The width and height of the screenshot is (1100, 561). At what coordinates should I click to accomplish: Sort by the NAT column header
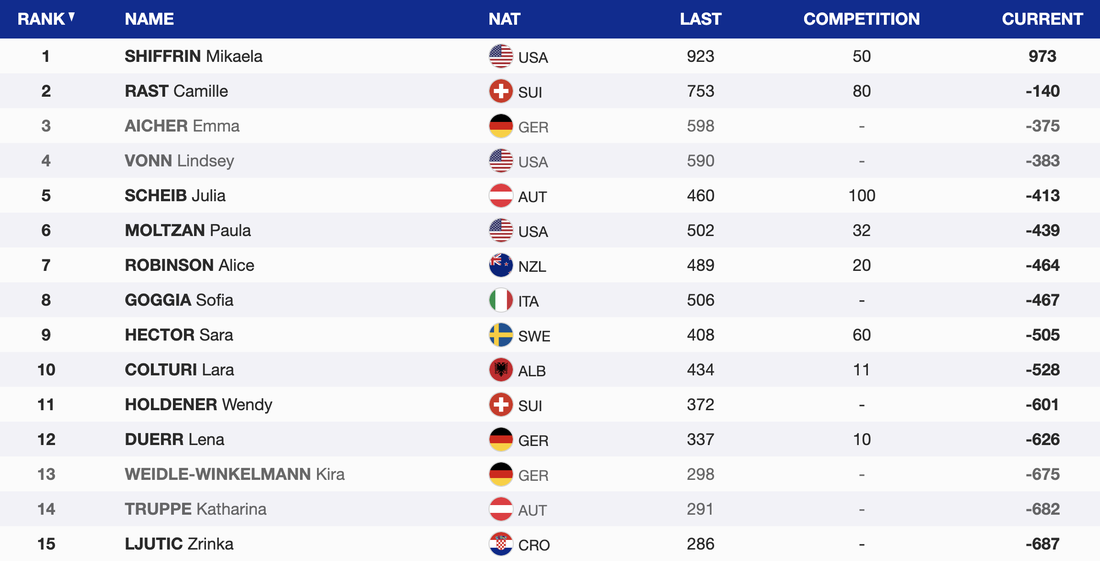click(504, 19)
